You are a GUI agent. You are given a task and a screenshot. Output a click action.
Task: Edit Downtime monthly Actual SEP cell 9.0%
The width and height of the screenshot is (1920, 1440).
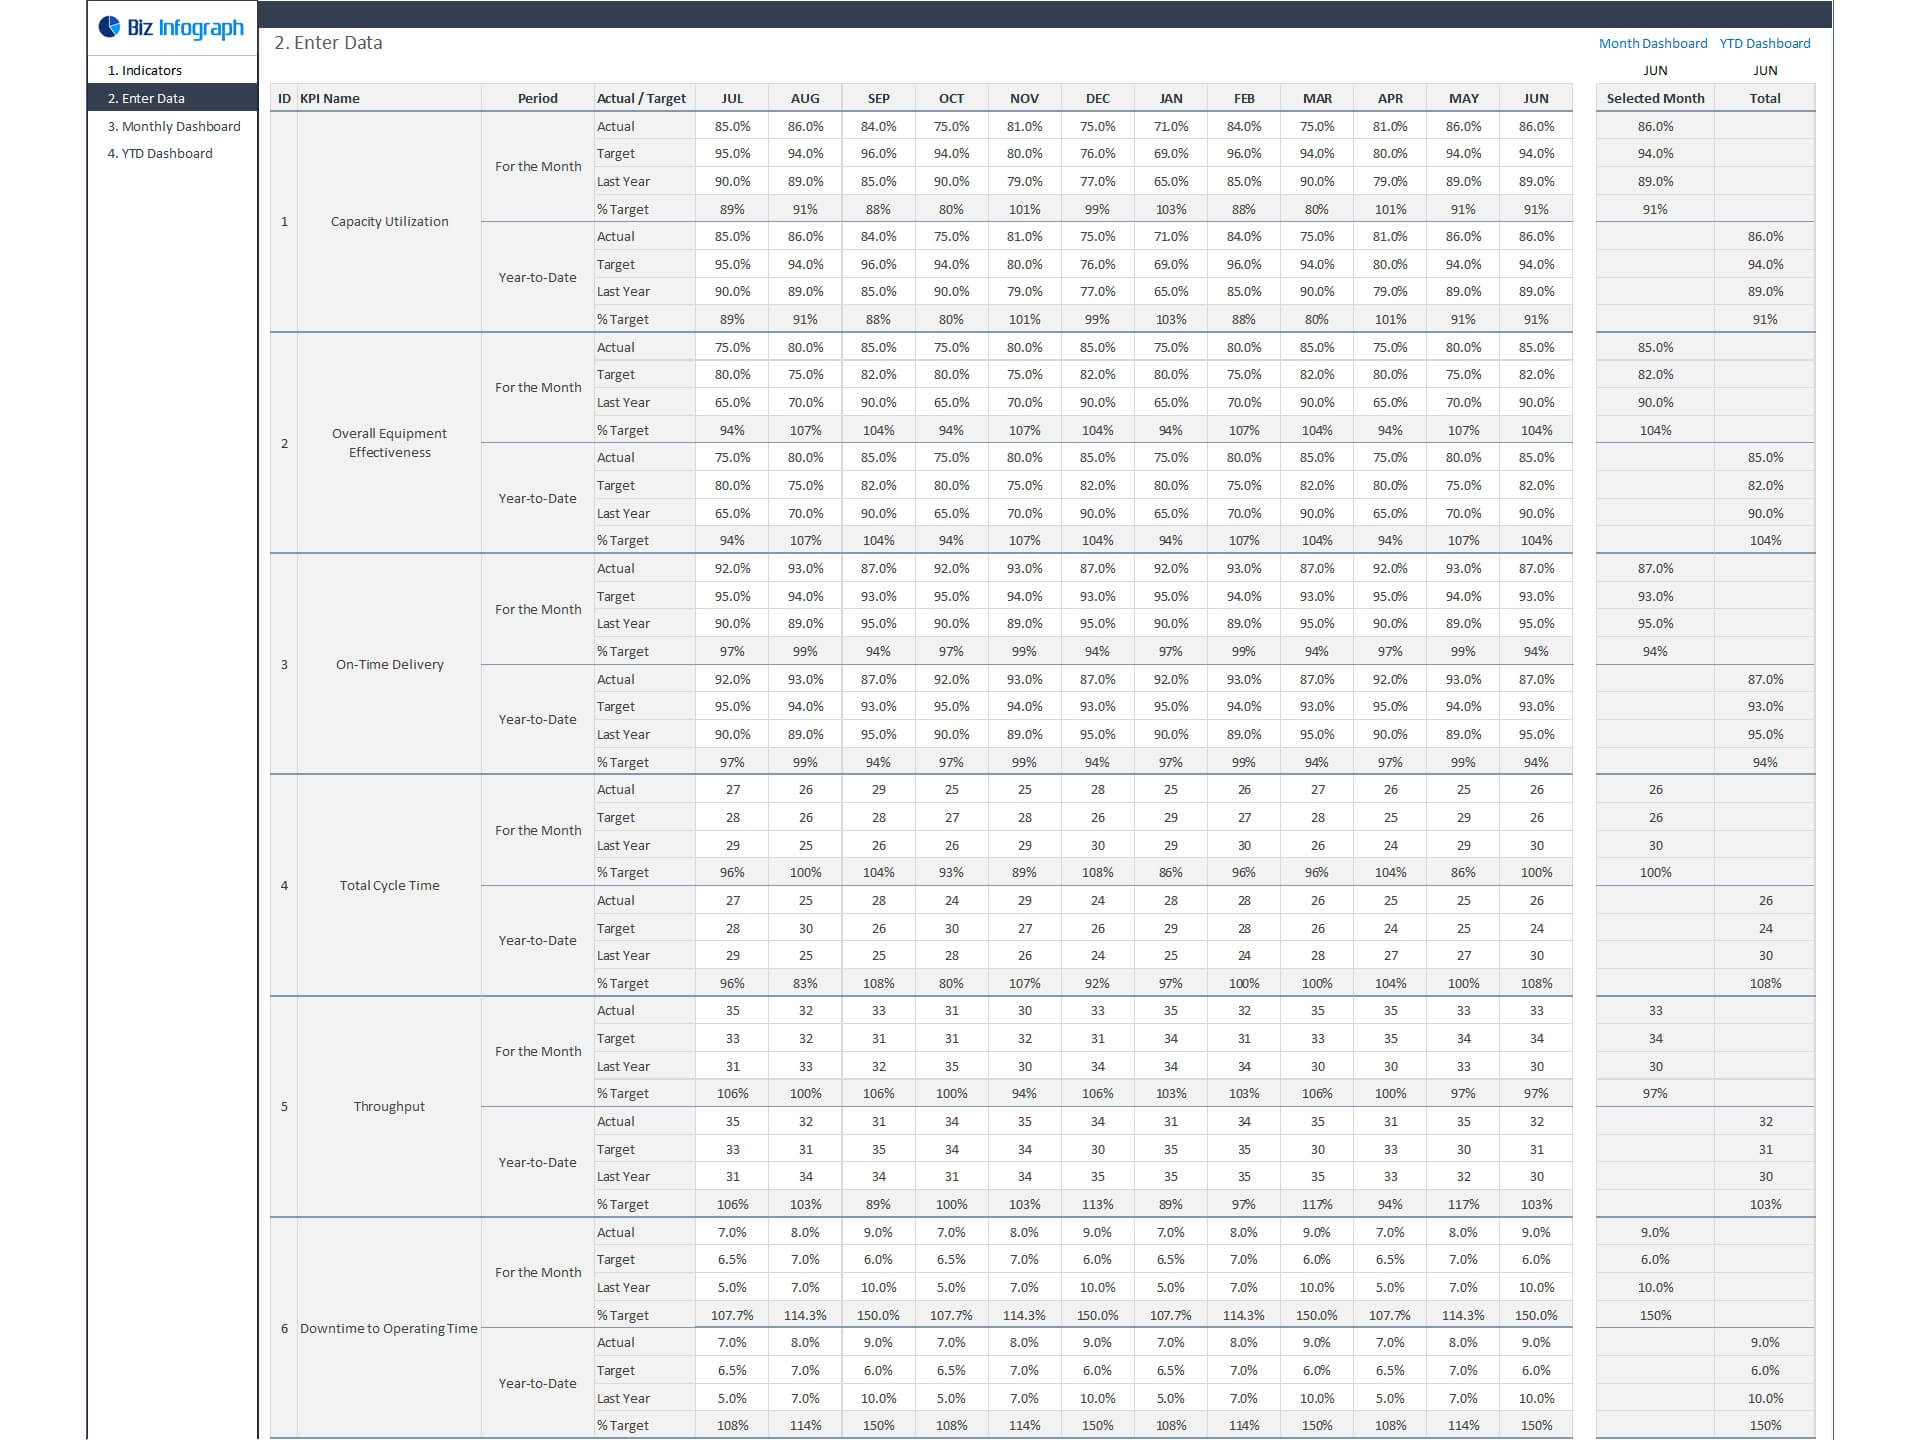(878, 1232)
